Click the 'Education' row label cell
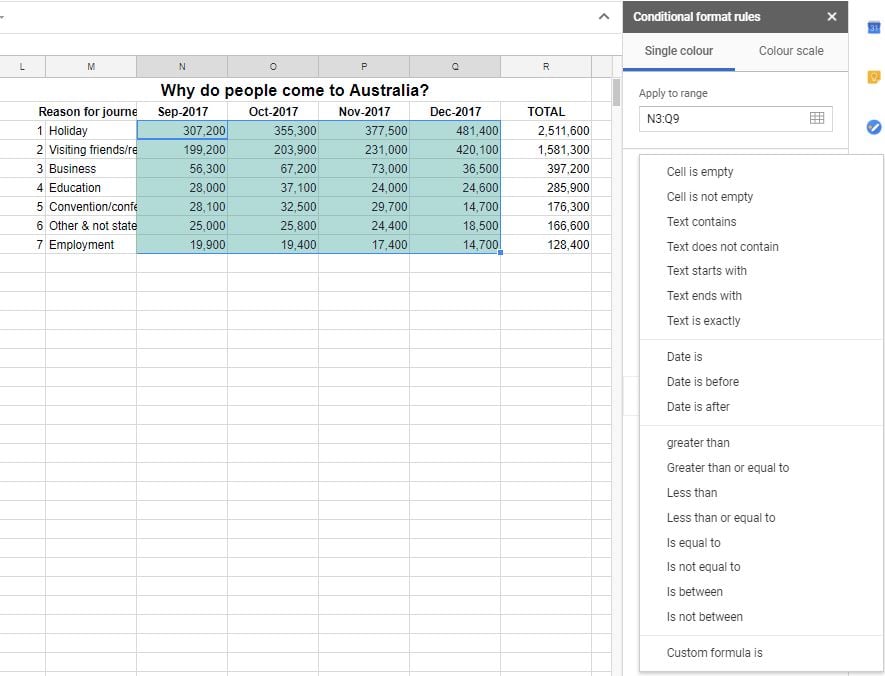 coord(91,188)
